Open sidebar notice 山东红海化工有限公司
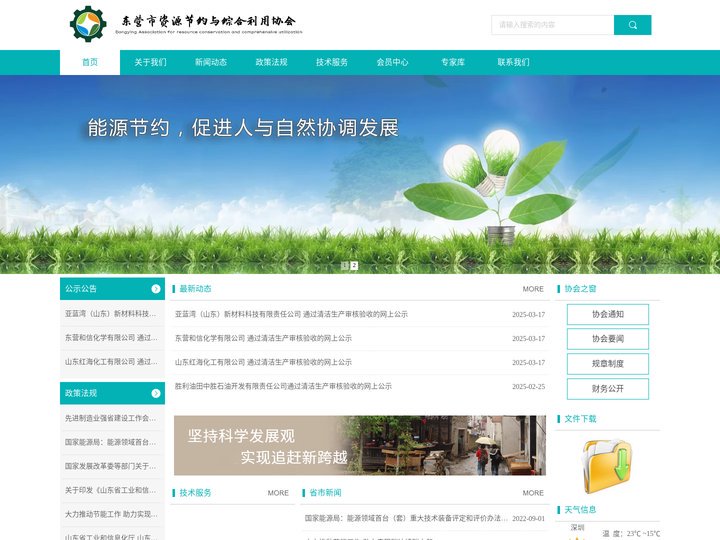The height and width of the screenshot is (540, 720). pyautogui.click(x=111, y=361)
